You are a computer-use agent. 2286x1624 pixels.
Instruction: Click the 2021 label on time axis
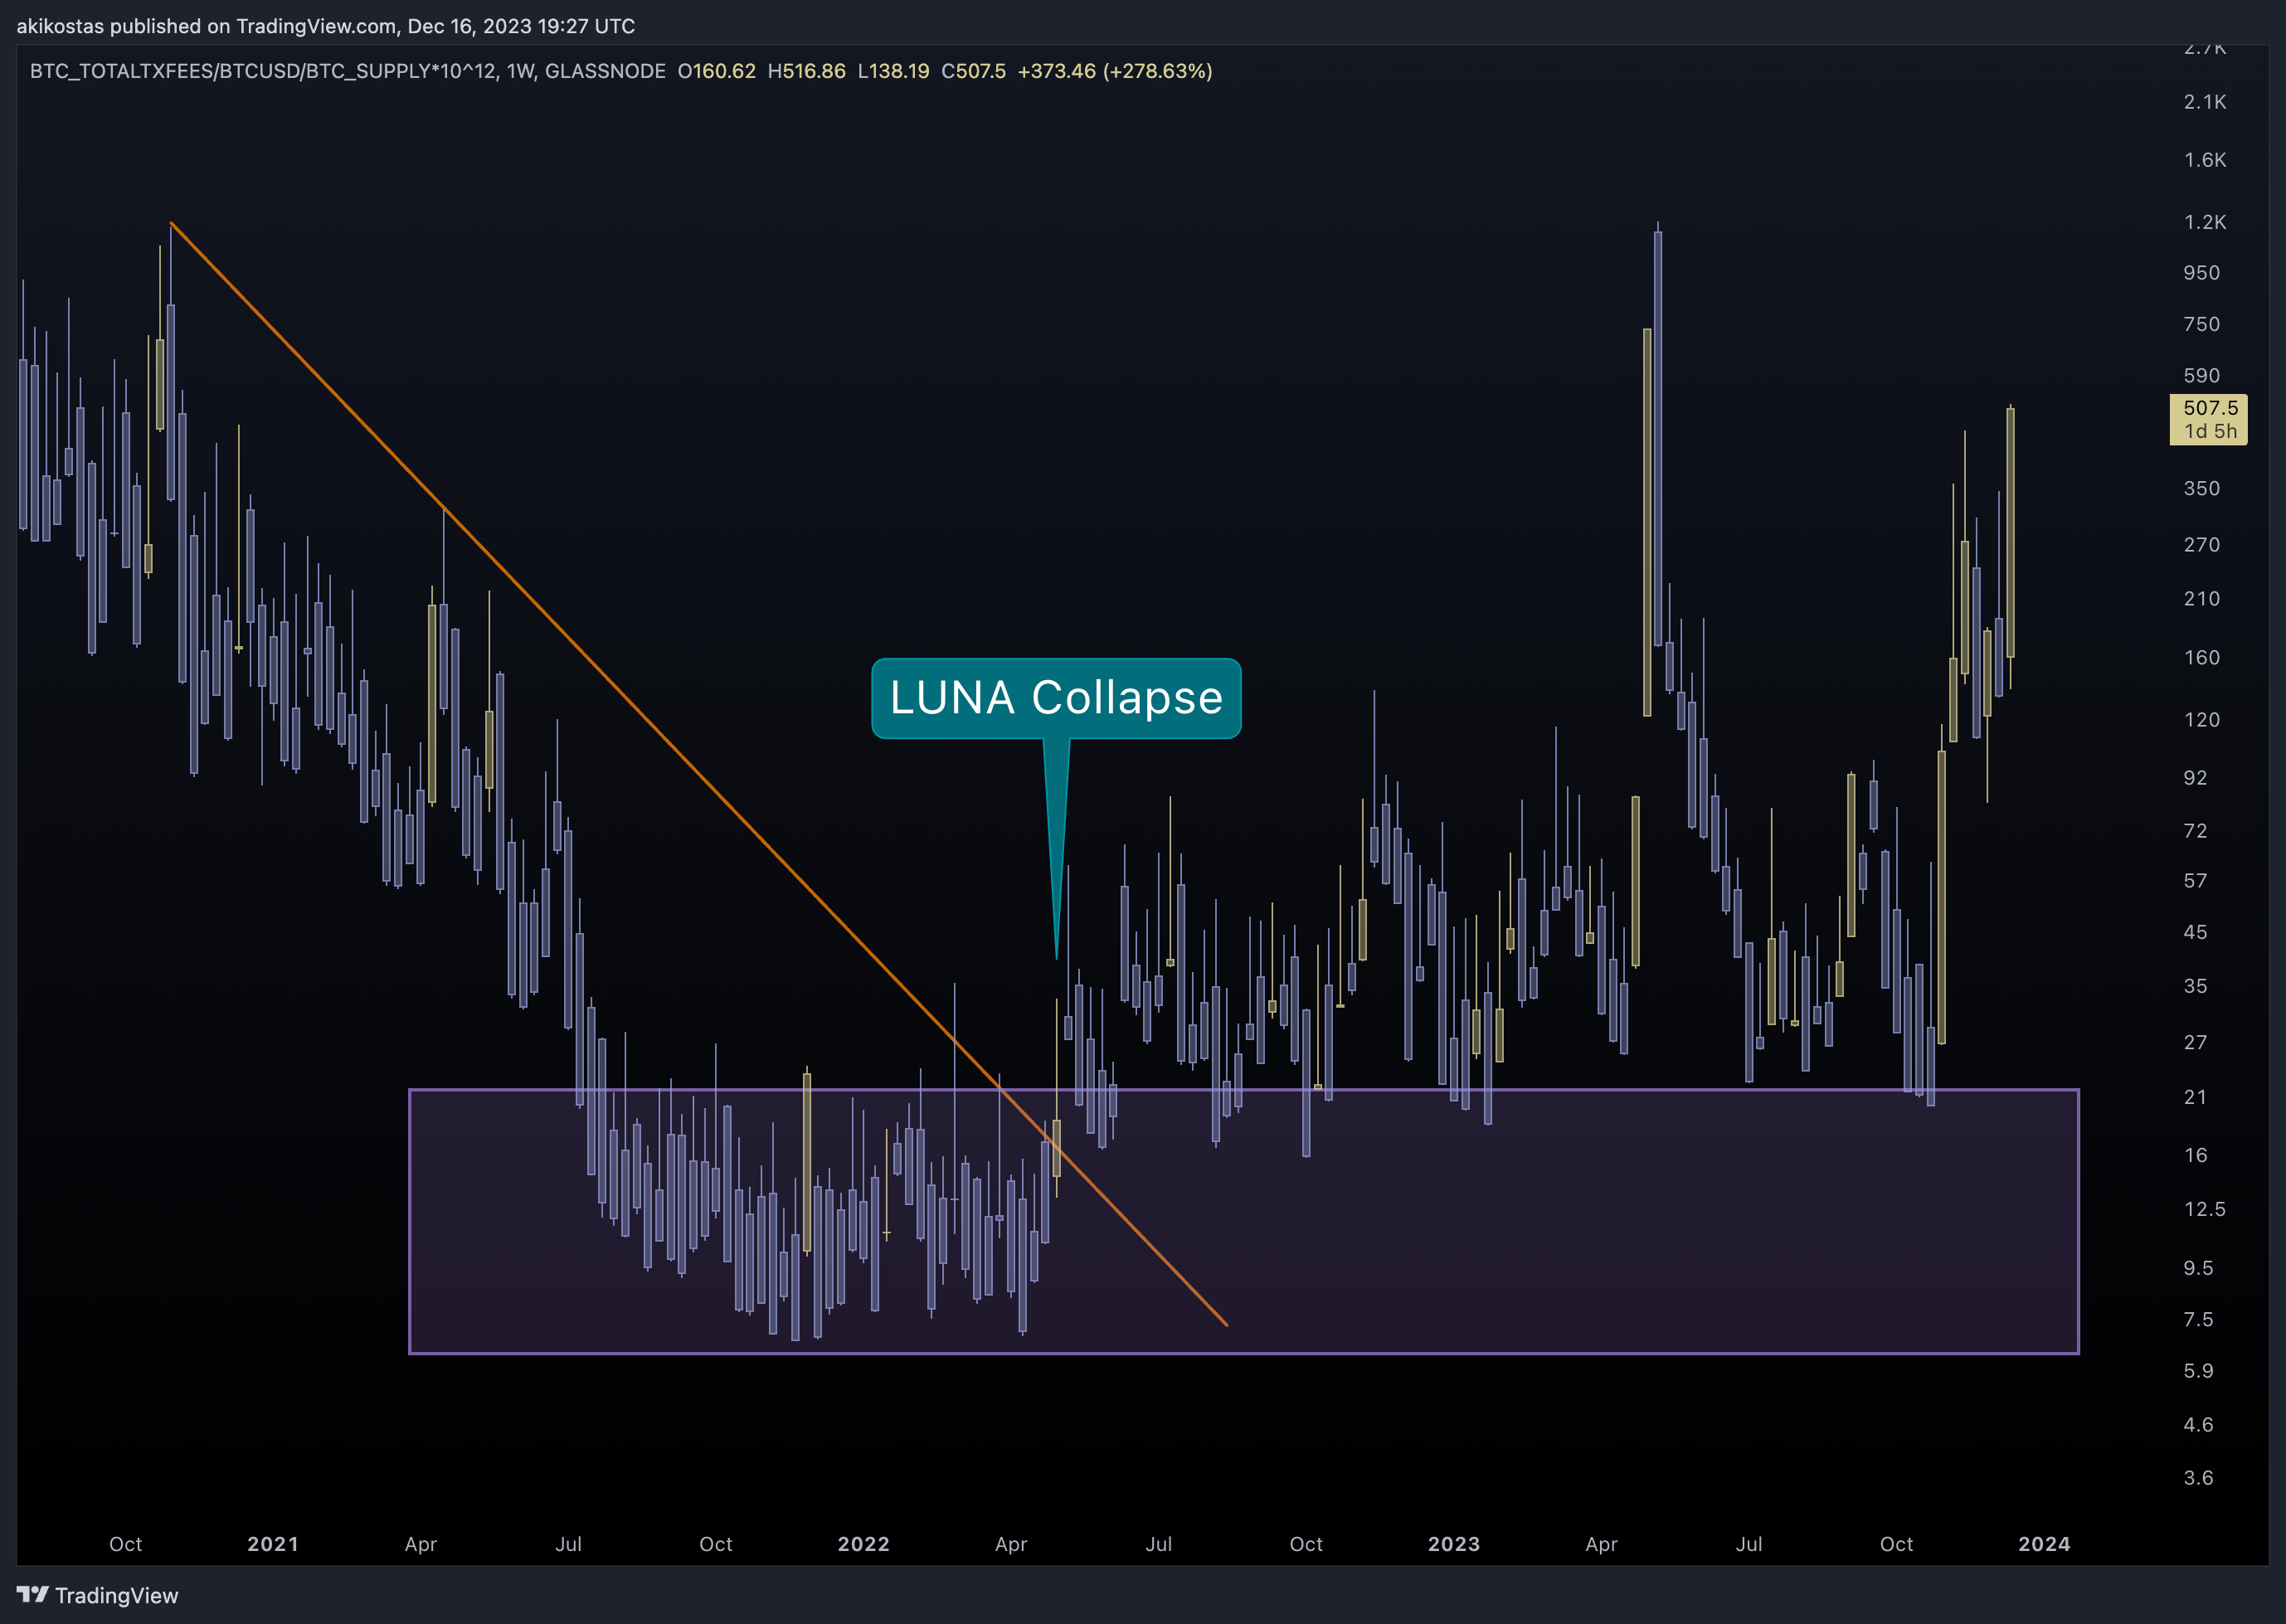273,1544
